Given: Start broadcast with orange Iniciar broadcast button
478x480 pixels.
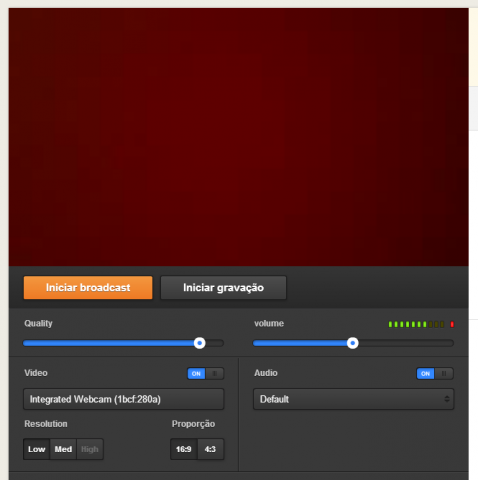Looking at the screenshot, I should [88, 287].
